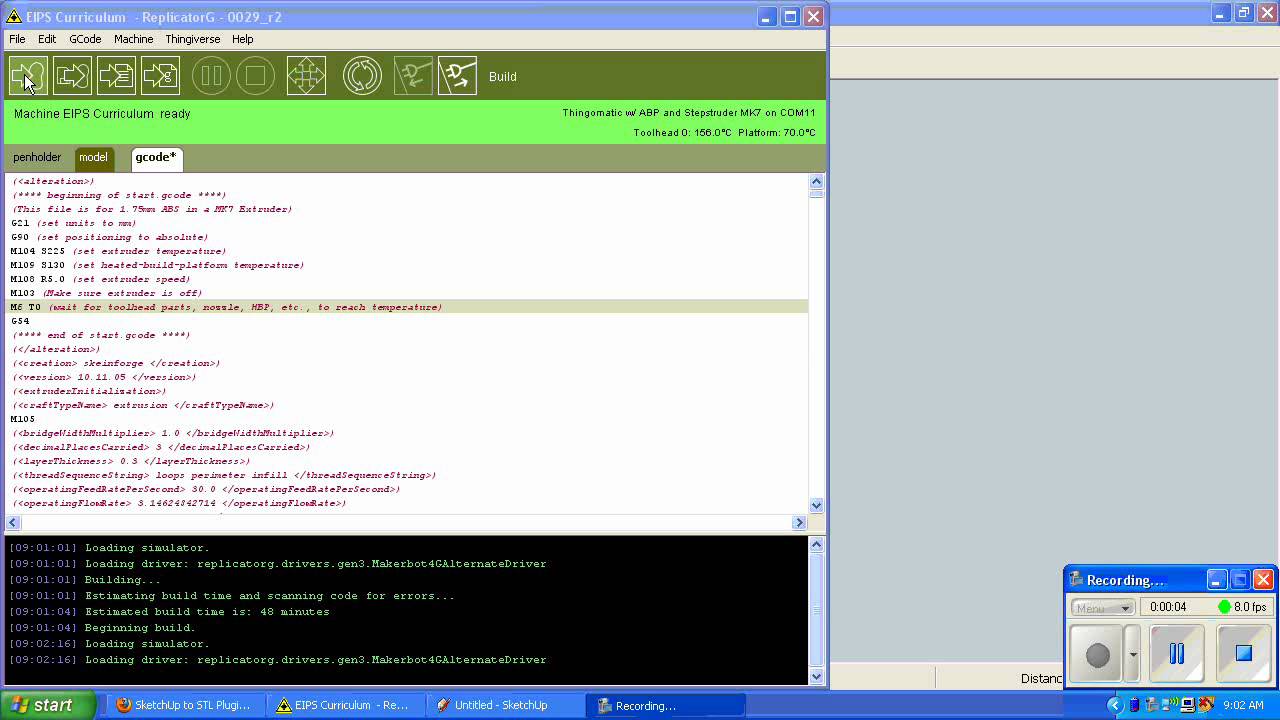Click the wireless network tray icon
1280x720 pixels.
coord(1169,705)
